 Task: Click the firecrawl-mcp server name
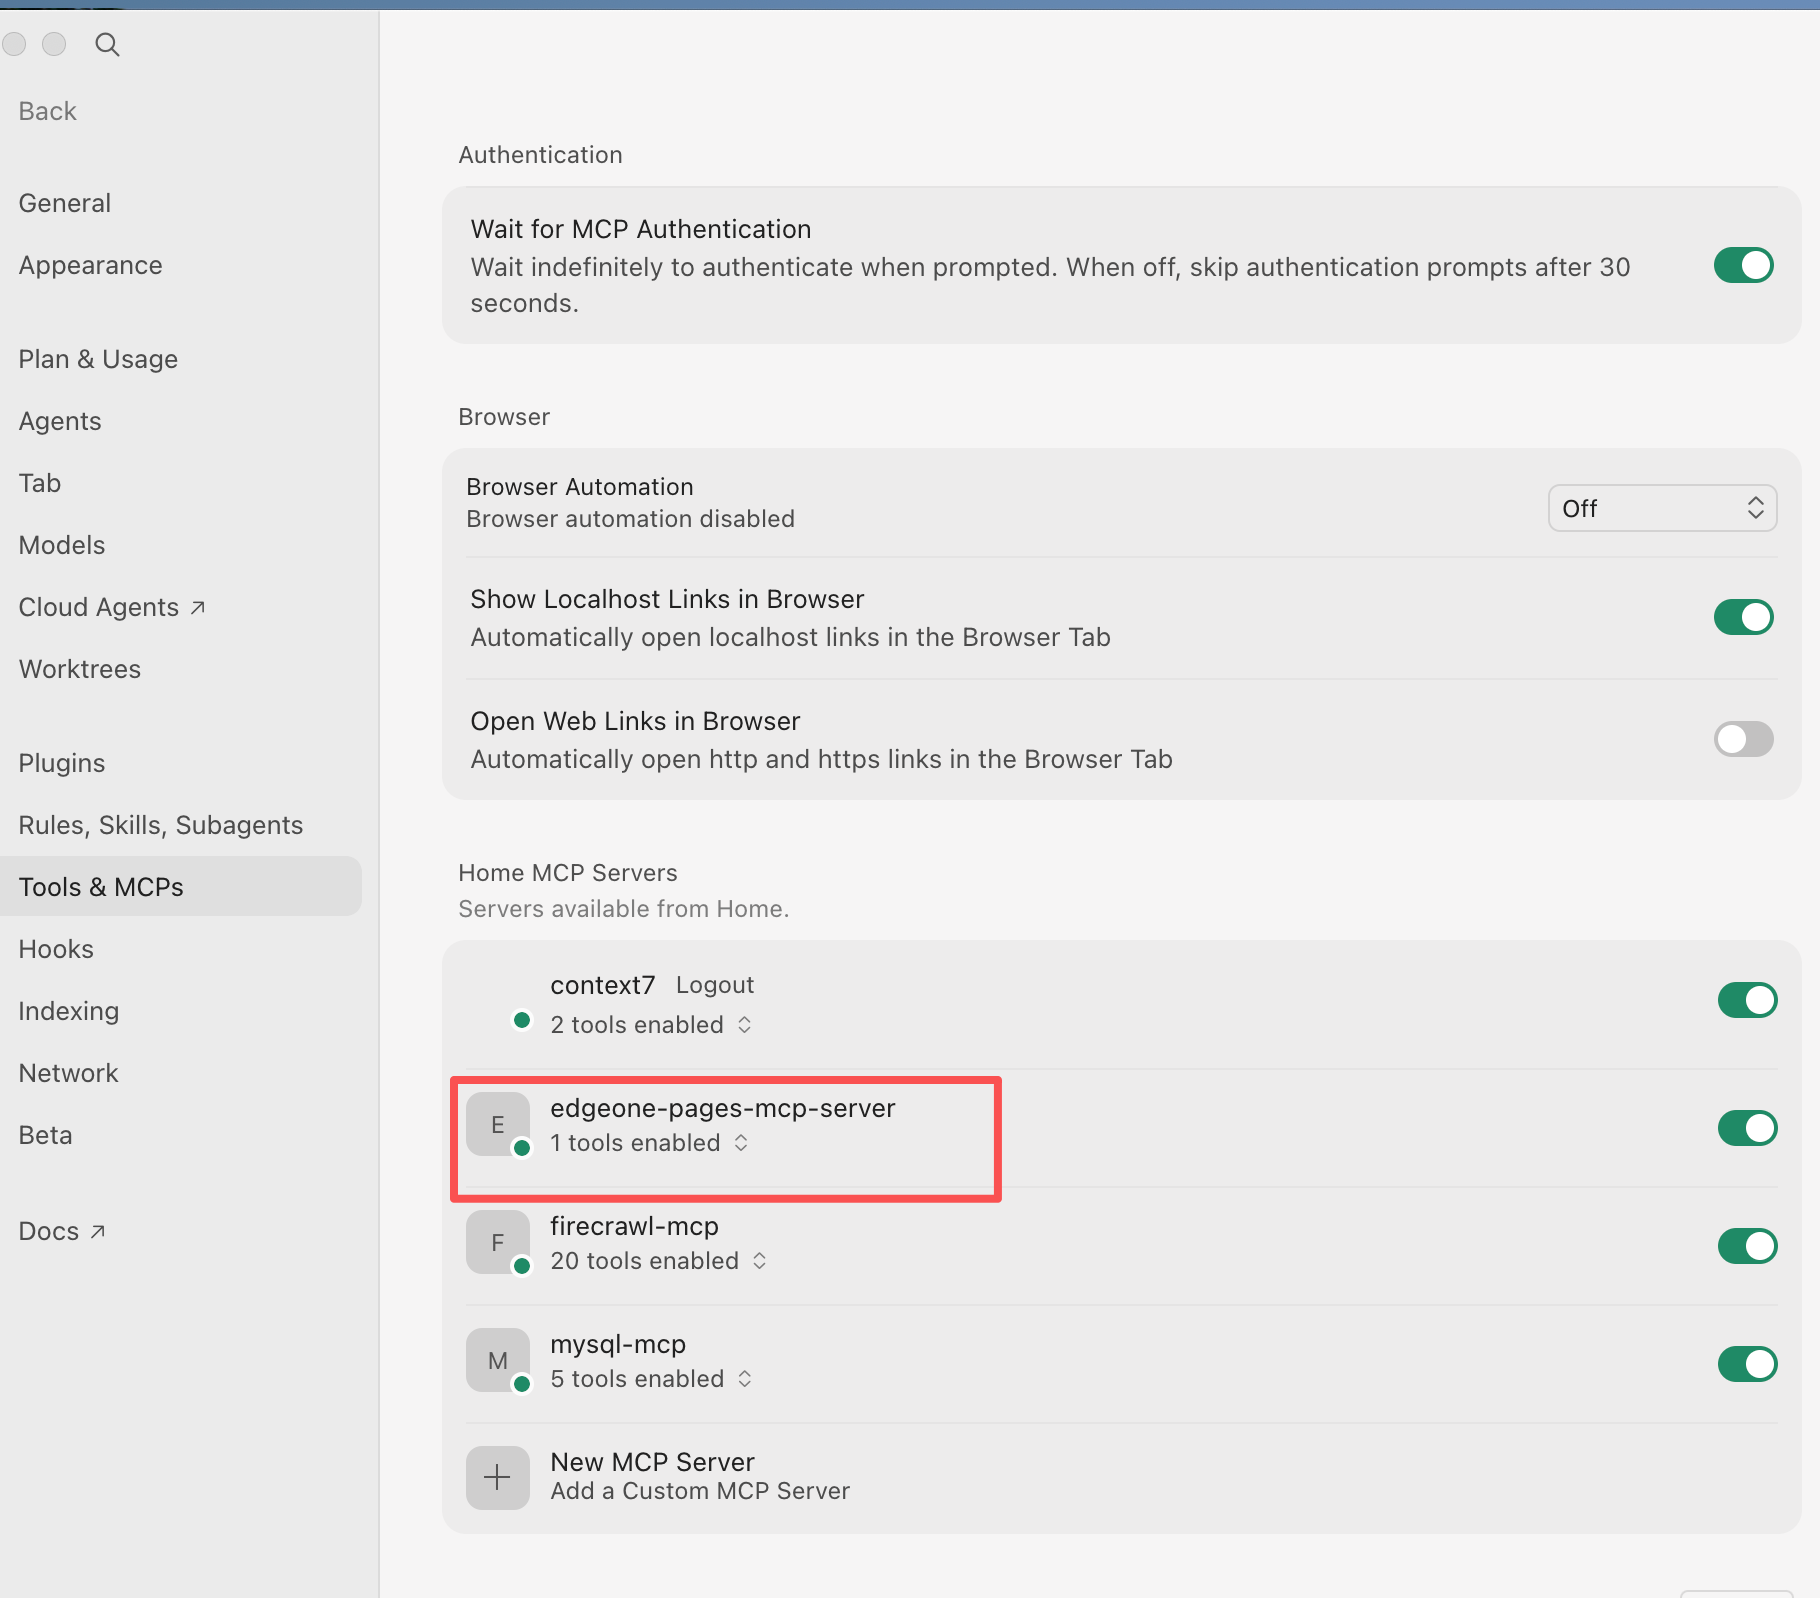(x=635, y=1226)
